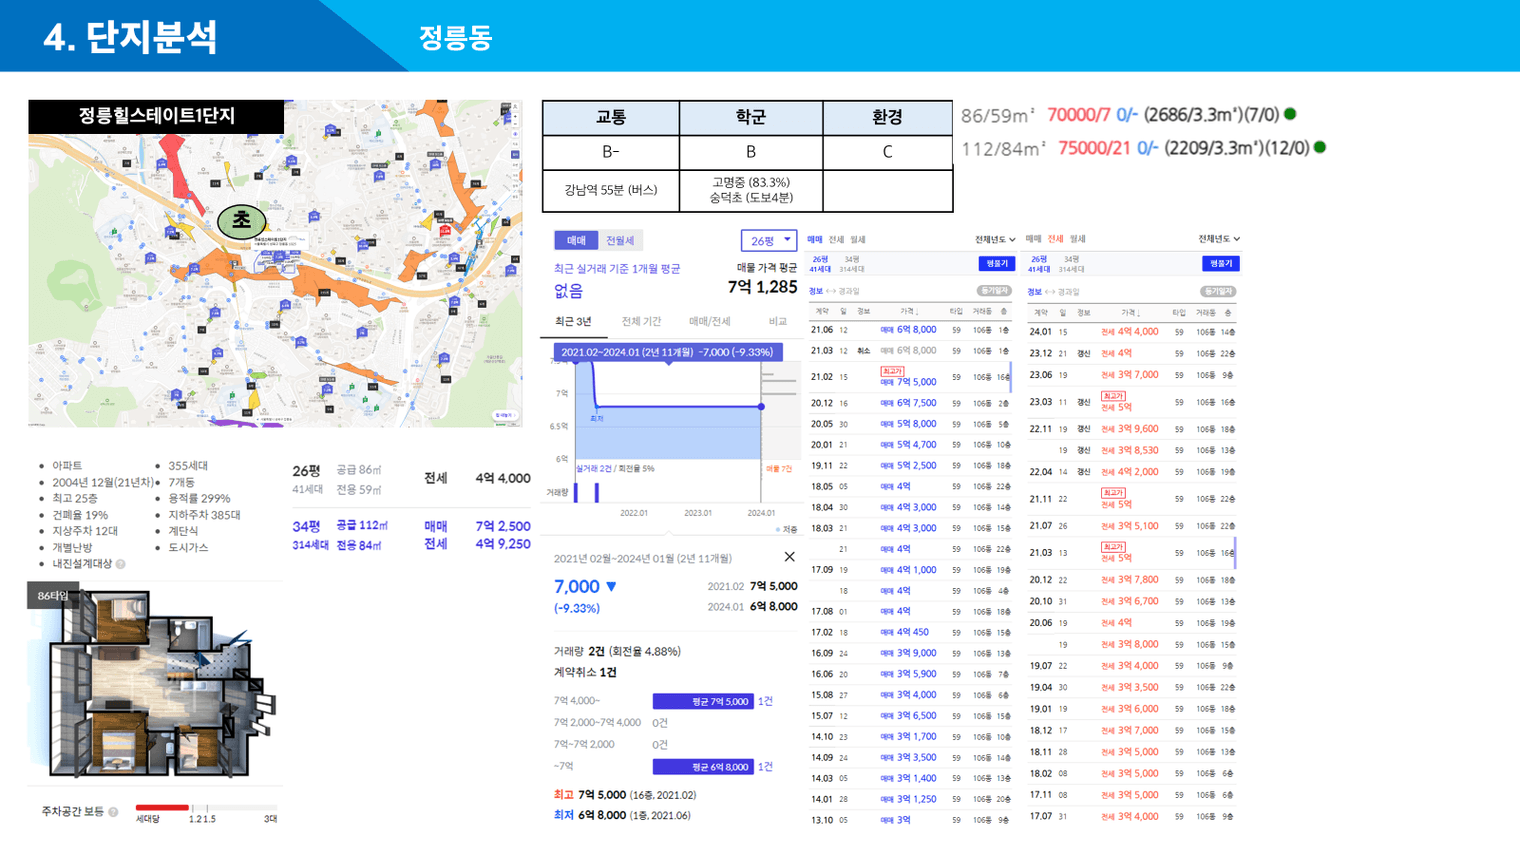Click 평필기 button in the 매매 list
Screen dimensions: 1520x855
tap(996, 263)
